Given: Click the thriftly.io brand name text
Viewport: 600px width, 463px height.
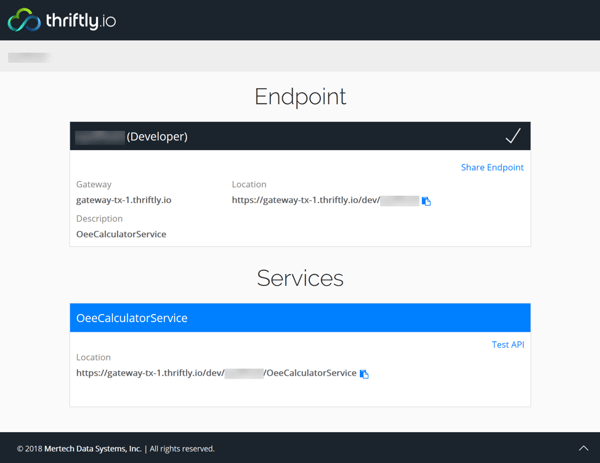Looking at the screenshot, I should pos(81,21).
